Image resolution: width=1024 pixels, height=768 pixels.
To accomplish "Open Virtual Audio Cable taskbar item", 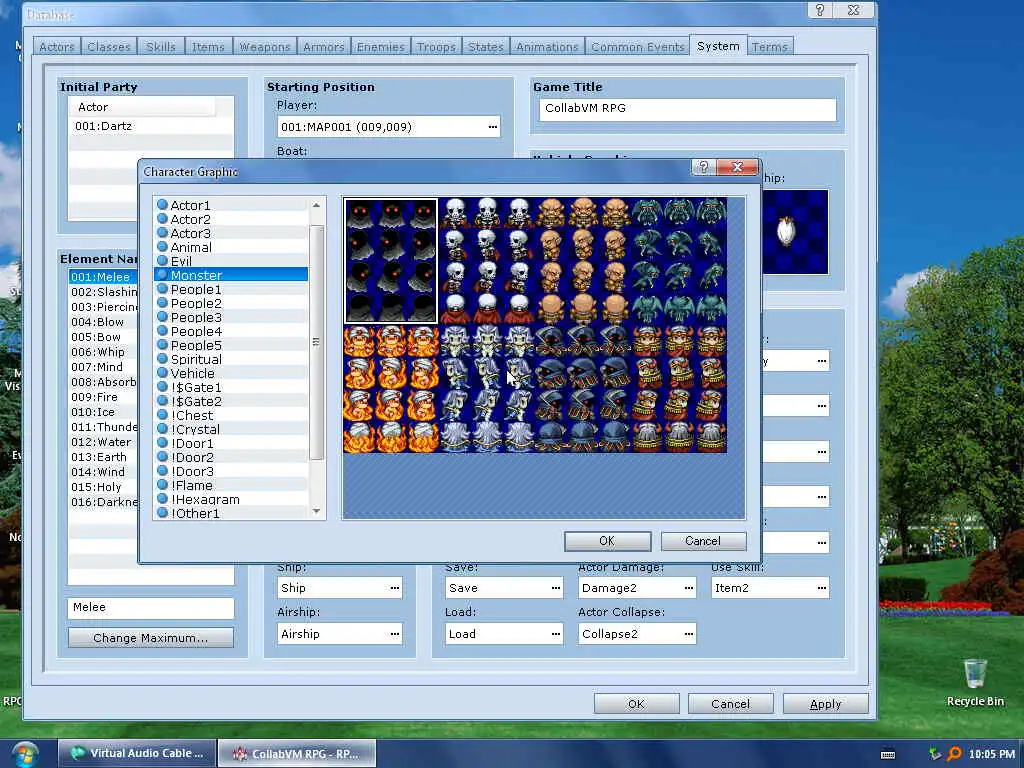I will pyautogui.click(x=136, y=753).
